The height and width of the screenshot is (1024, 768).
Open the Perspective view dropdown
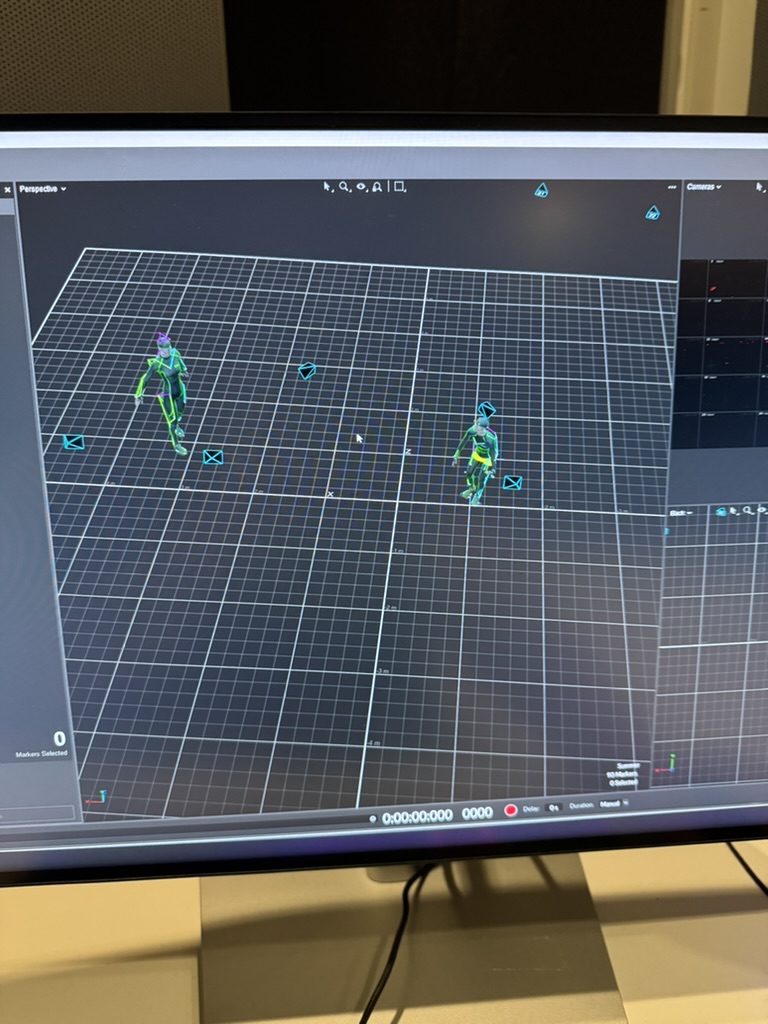pos(43,188)
